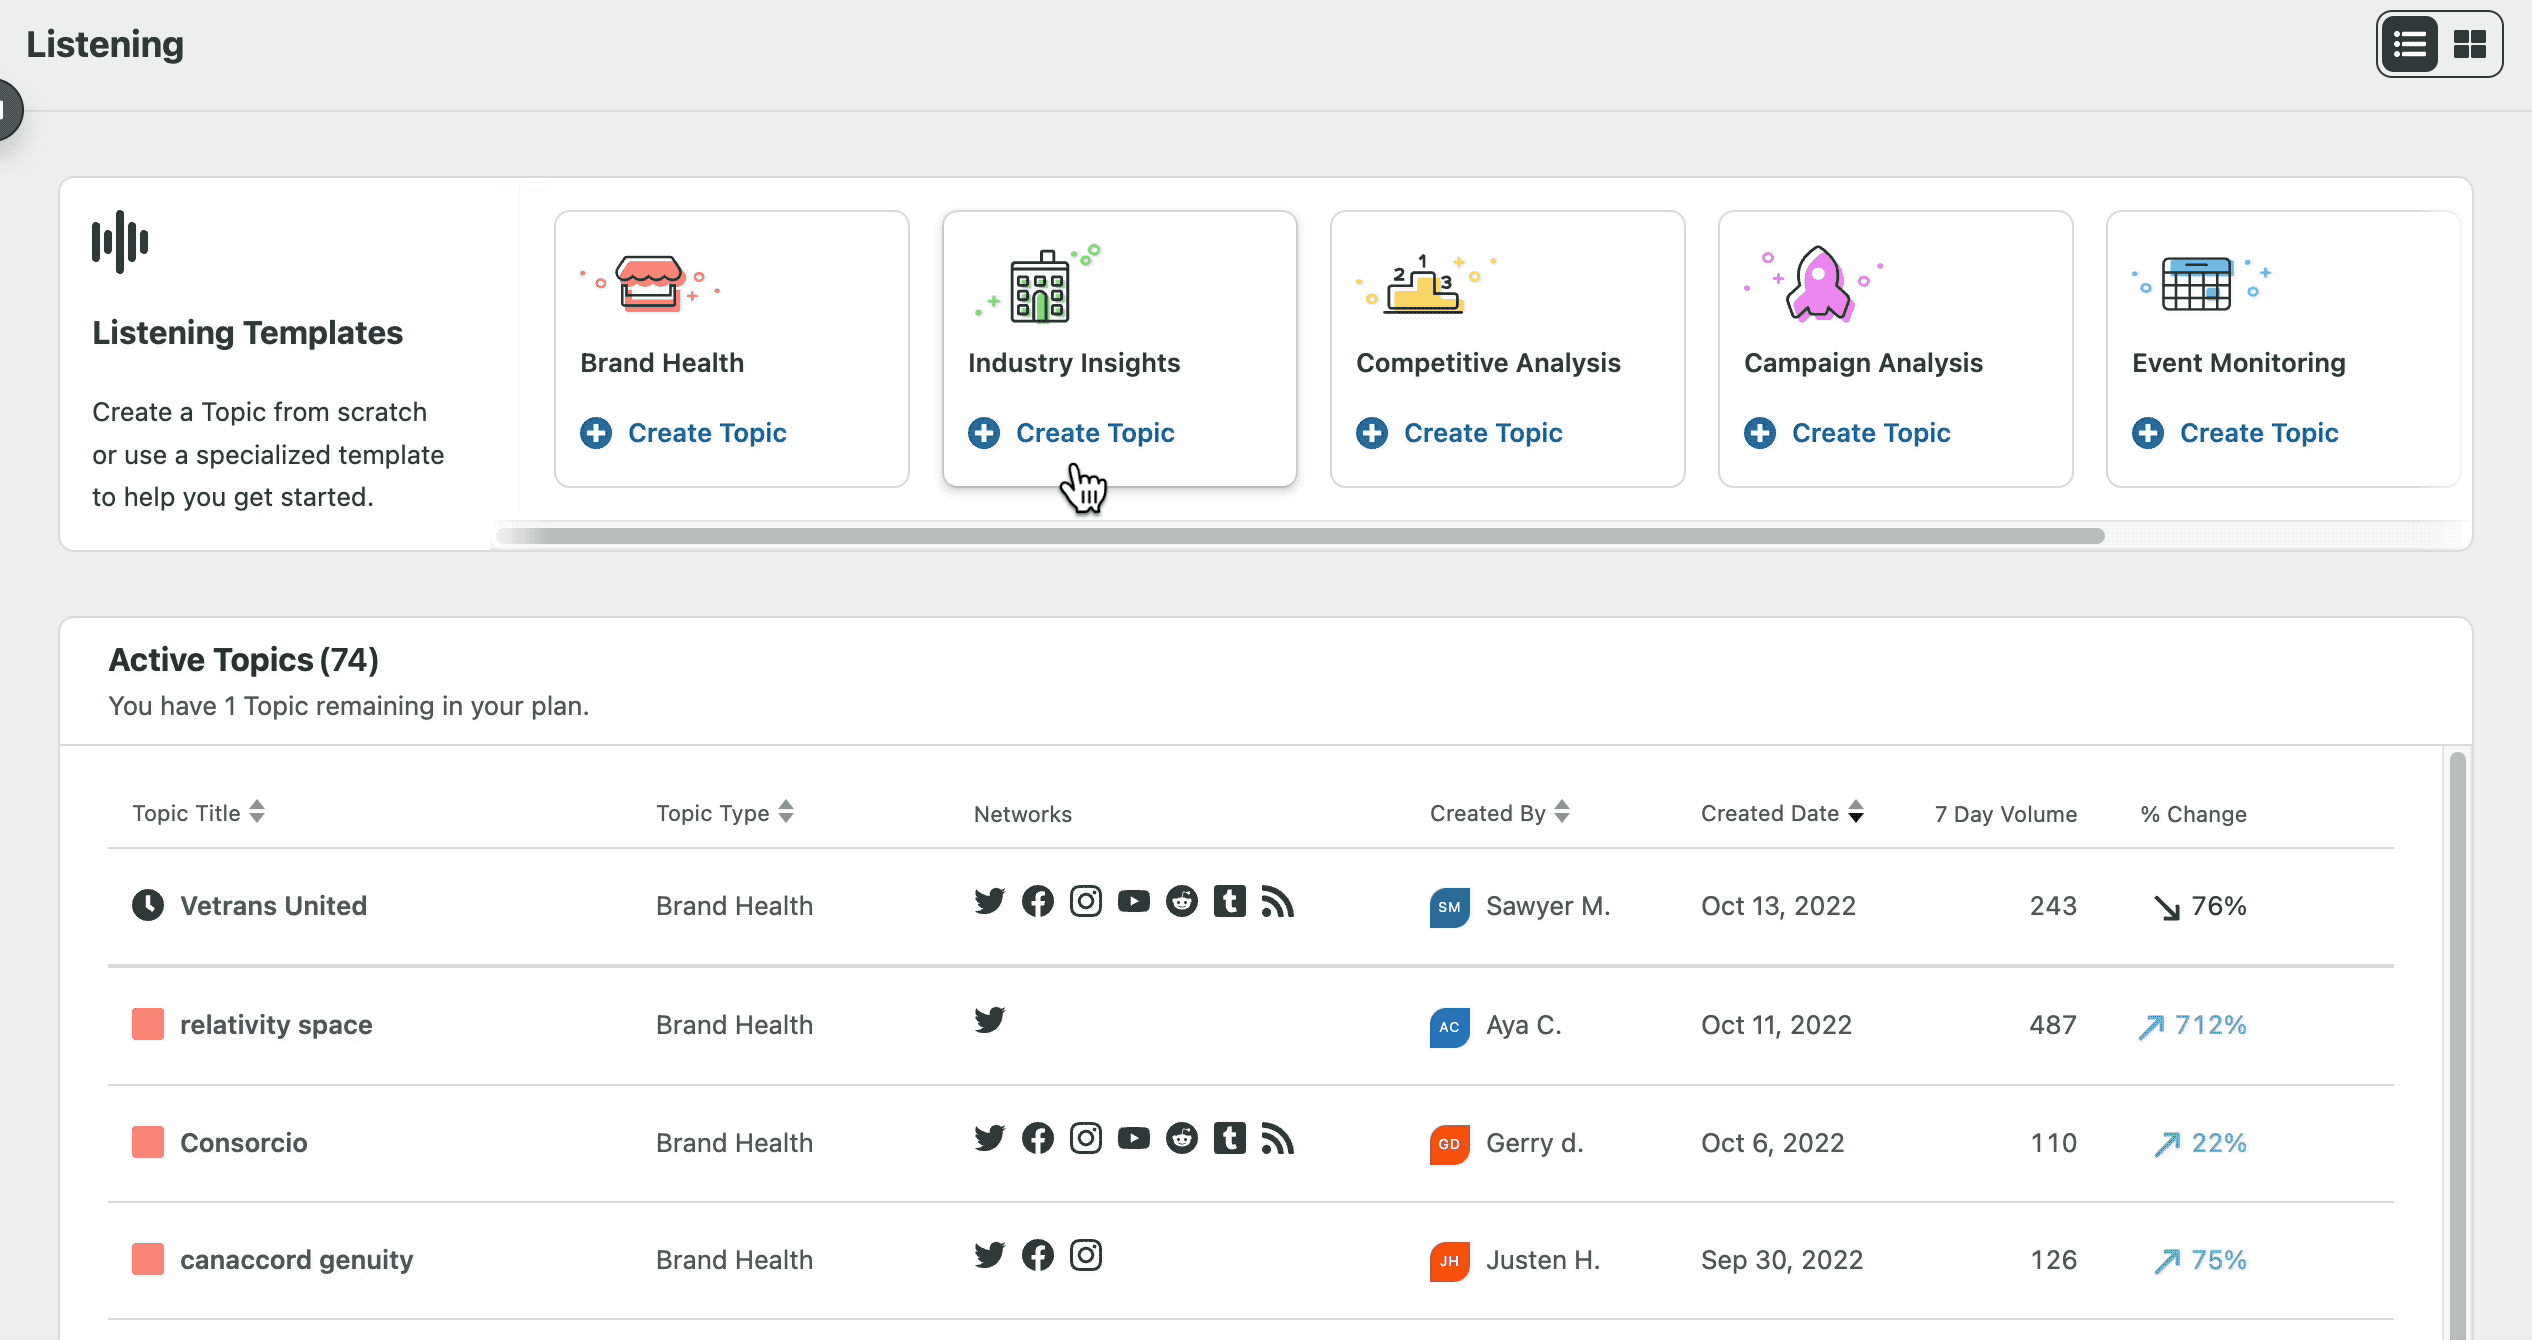Click the canaccord genuity color swatch
The height and width of the screenshot is (1340, 2532).
[x=148, y=1259]
